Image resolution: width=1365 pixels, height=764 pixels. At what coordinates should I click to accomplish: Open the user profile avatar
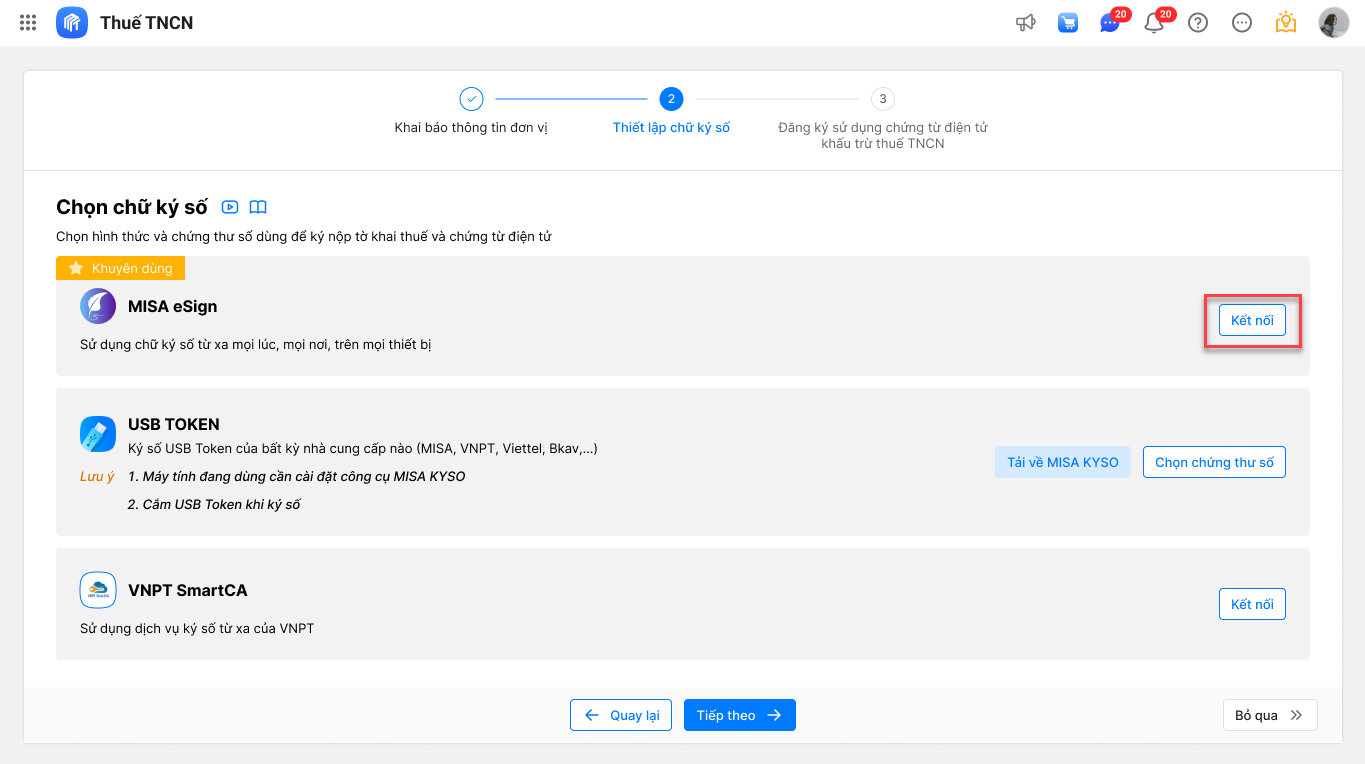[x=1334, y=22]
